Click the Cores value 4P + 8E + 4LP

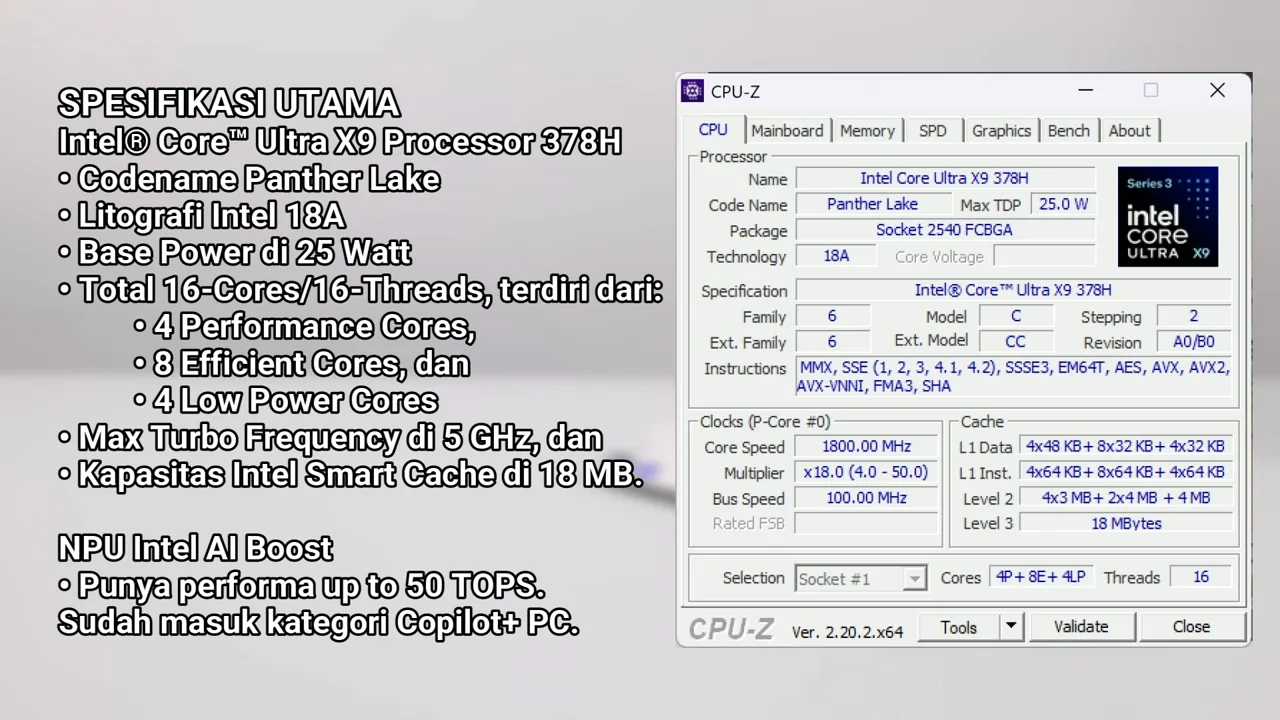[x=1040, y=577]
